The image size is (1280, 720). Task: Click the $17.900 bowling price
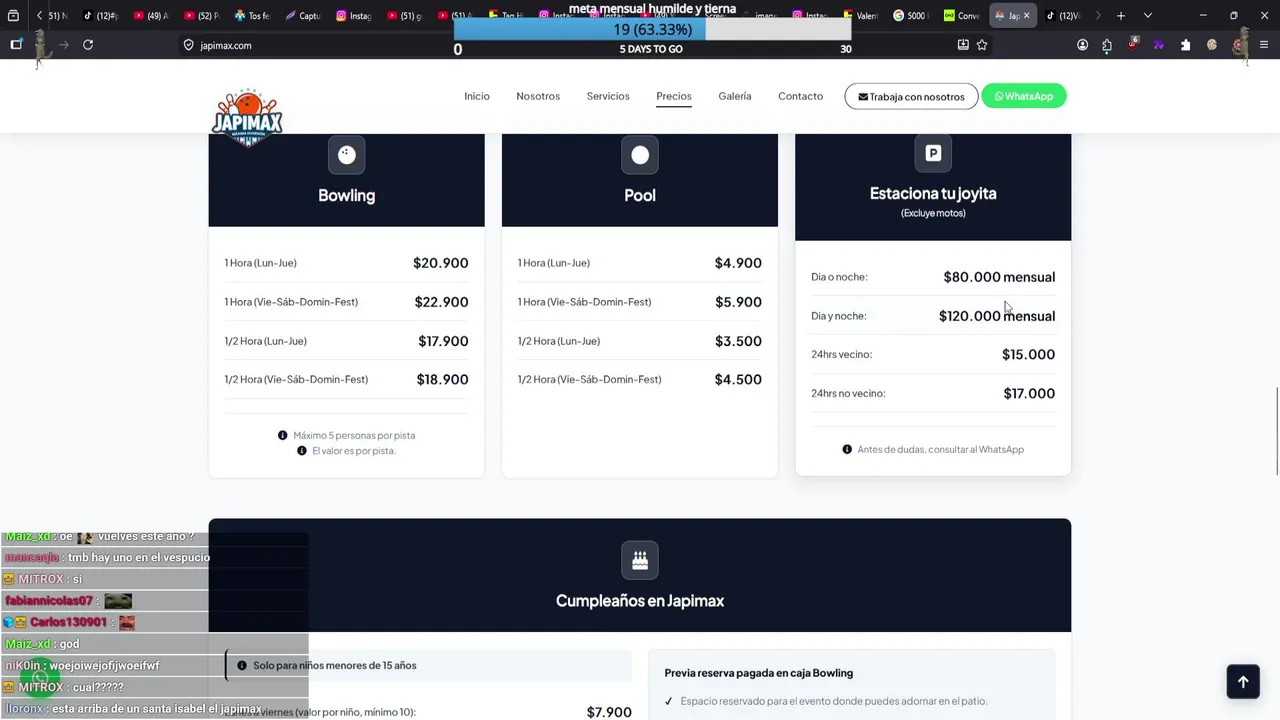443,341
